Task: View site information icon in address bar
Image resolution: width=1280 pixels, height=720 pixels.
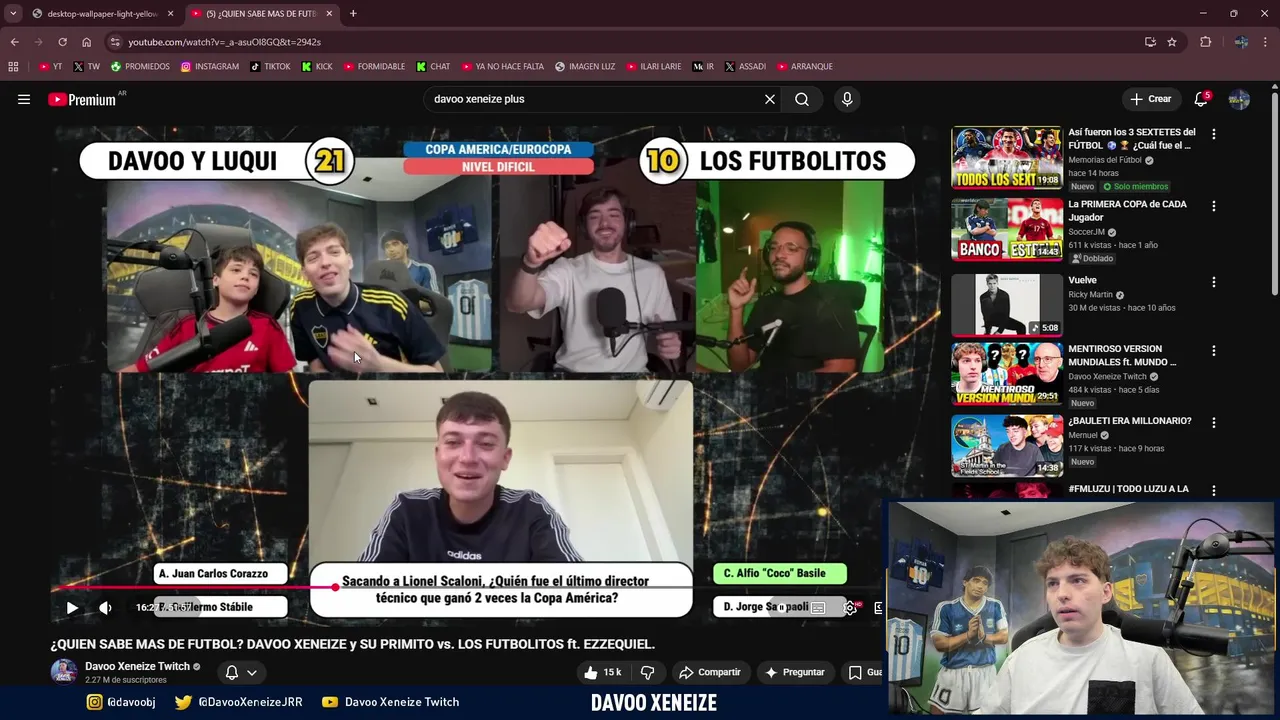Action: (x=115, y=42)
